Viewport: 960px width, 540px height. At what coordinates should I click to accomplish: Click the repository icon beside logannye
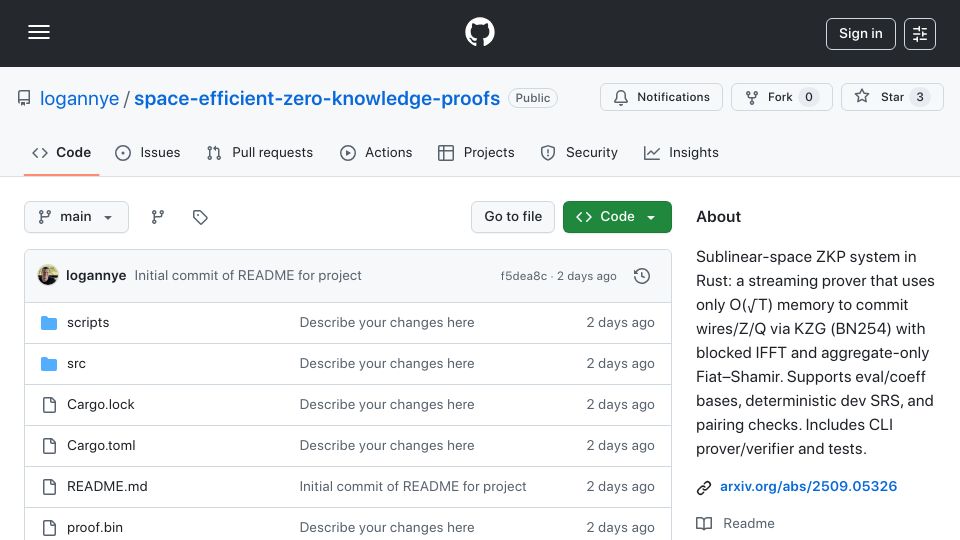[24, 98]
